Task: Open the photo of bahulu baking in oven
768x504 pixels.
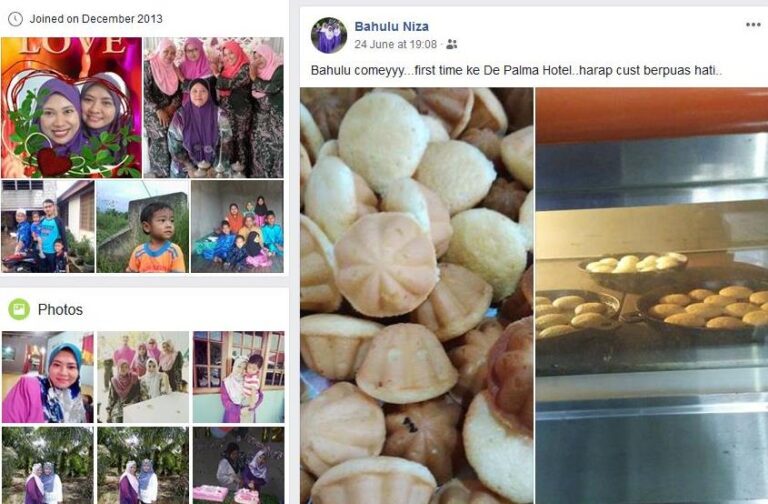Action: pos(652,296)
